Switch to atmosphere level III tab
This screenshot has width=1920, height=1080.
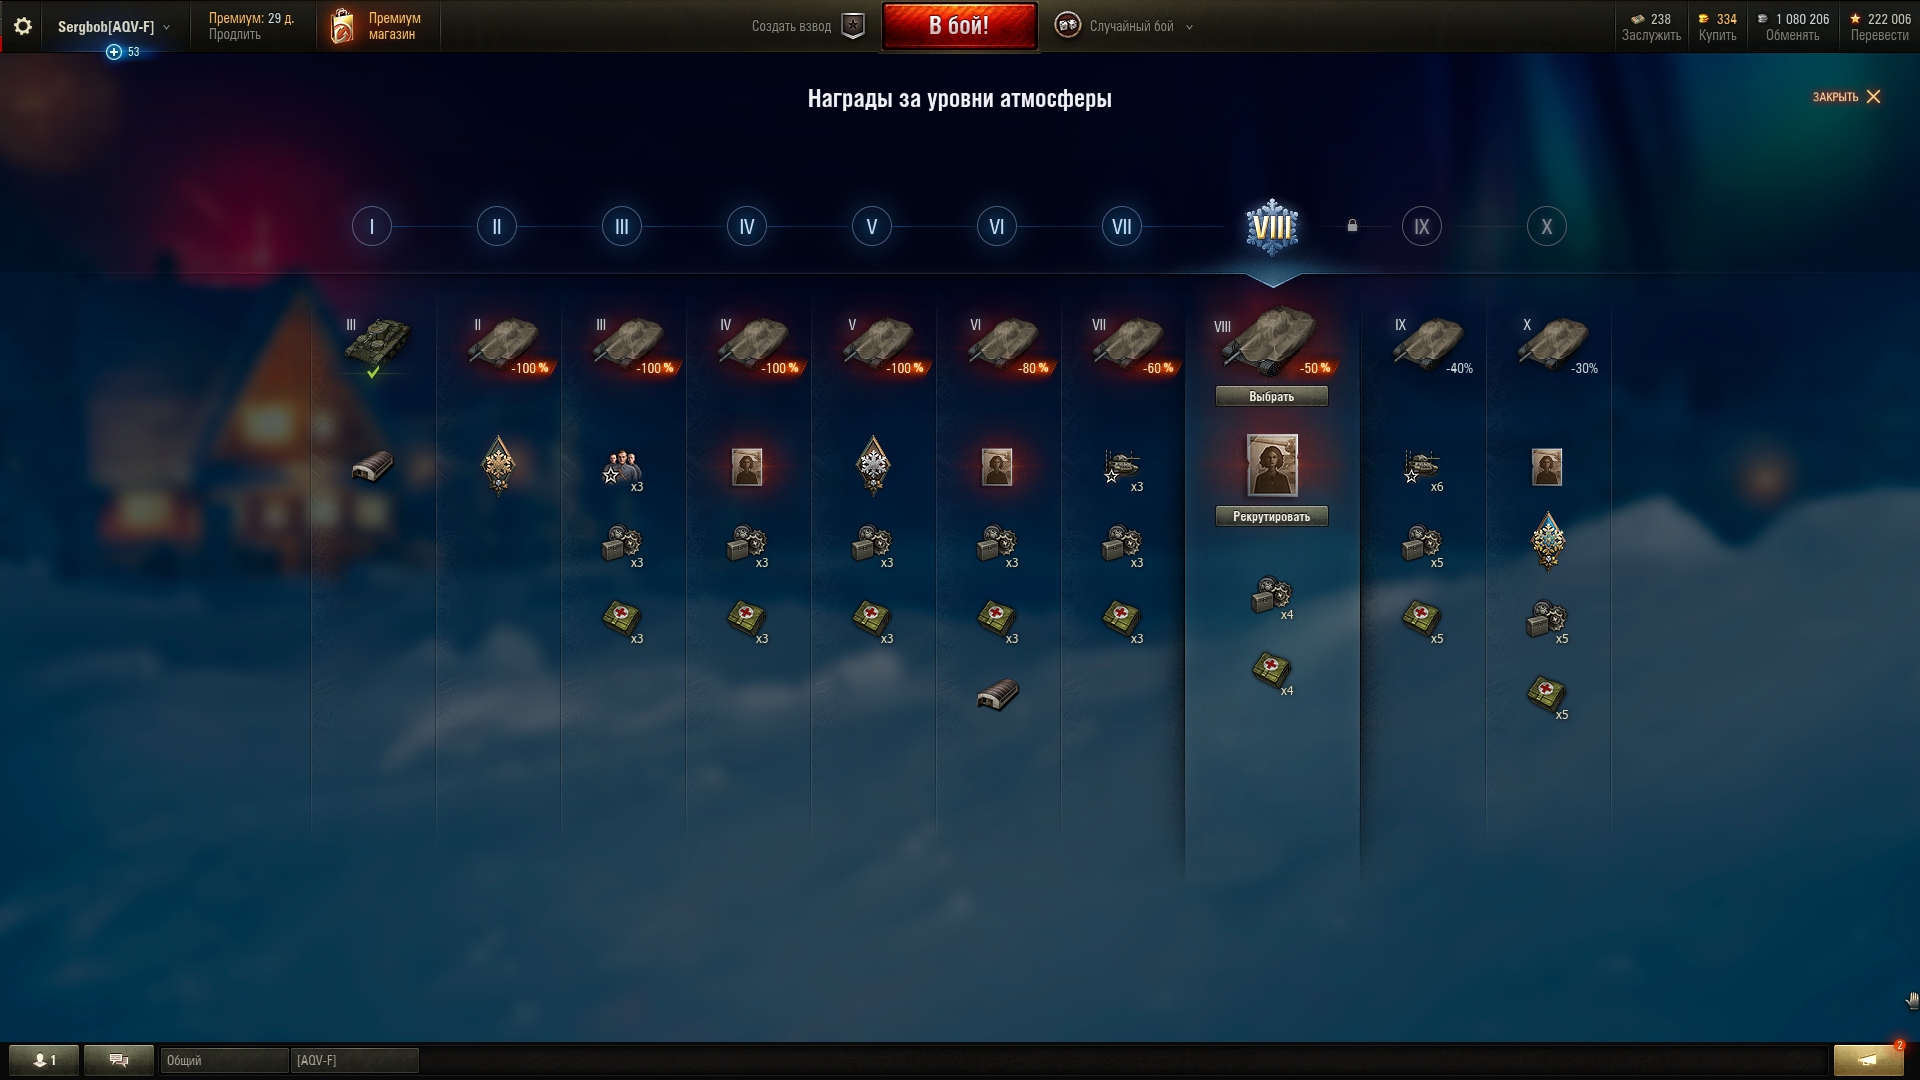(622, 227)
